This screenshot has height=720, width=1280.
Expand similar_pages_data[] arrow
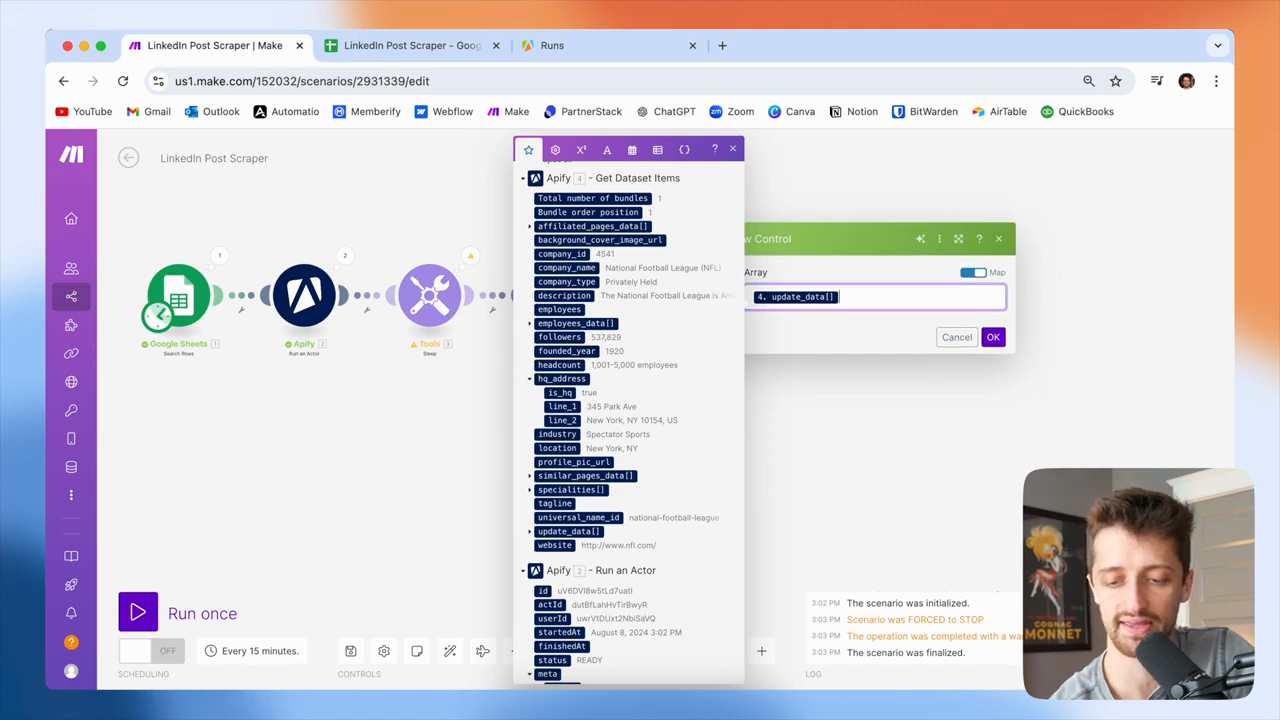(530, 476)
